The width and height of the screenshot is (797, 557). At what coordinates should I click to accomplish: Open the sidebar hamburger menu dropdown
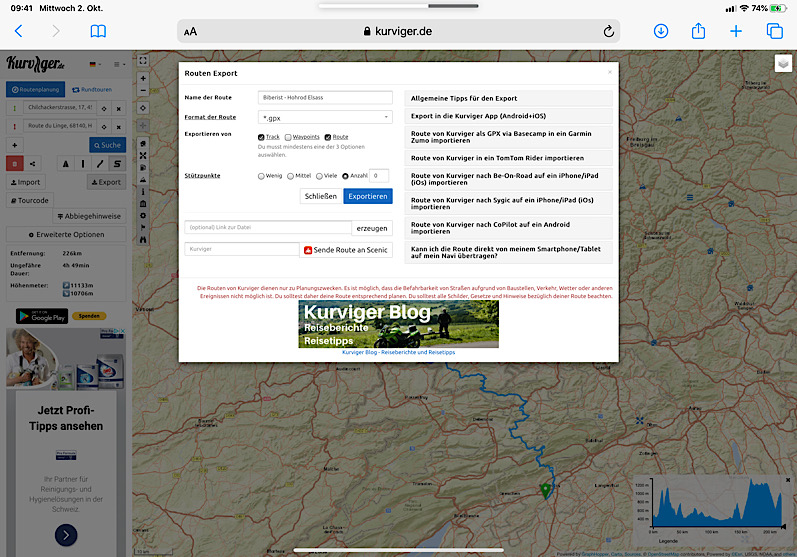pos(119,65)
